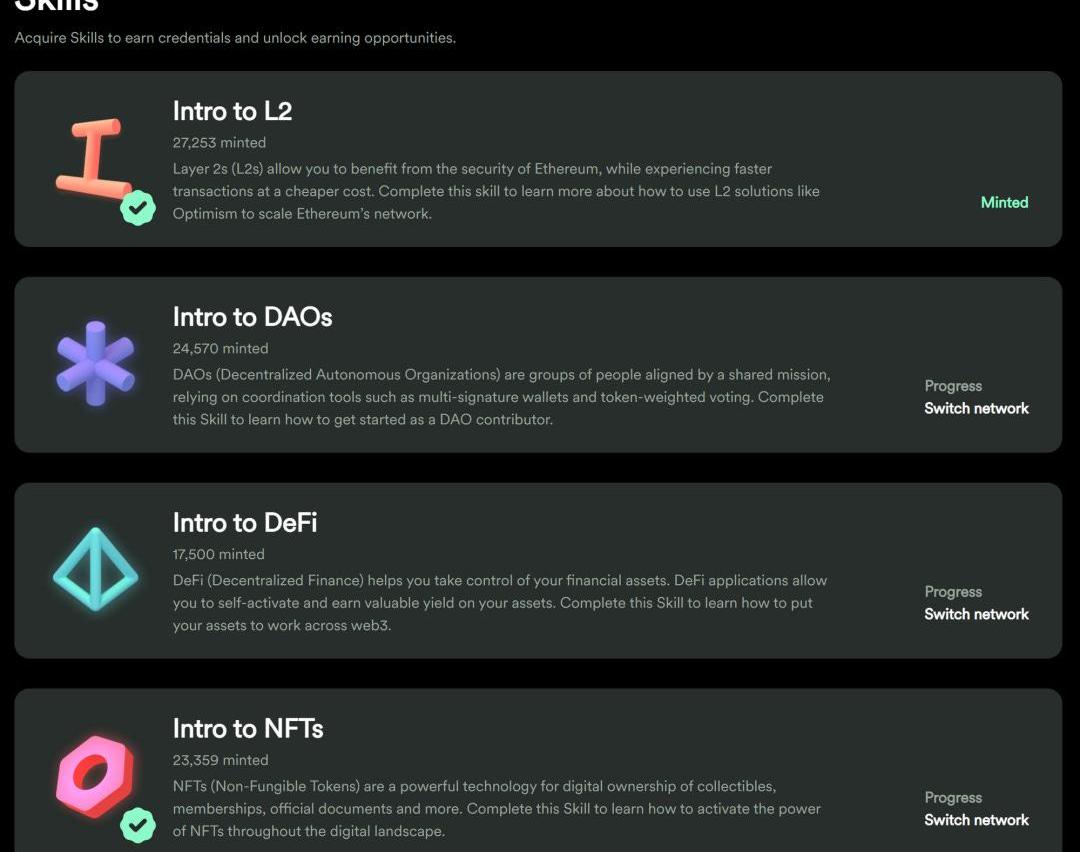Viewport: 1080px width, 852px height.
Task: Open the Intro to L2 skill title
Action: (x=232, y=111)
